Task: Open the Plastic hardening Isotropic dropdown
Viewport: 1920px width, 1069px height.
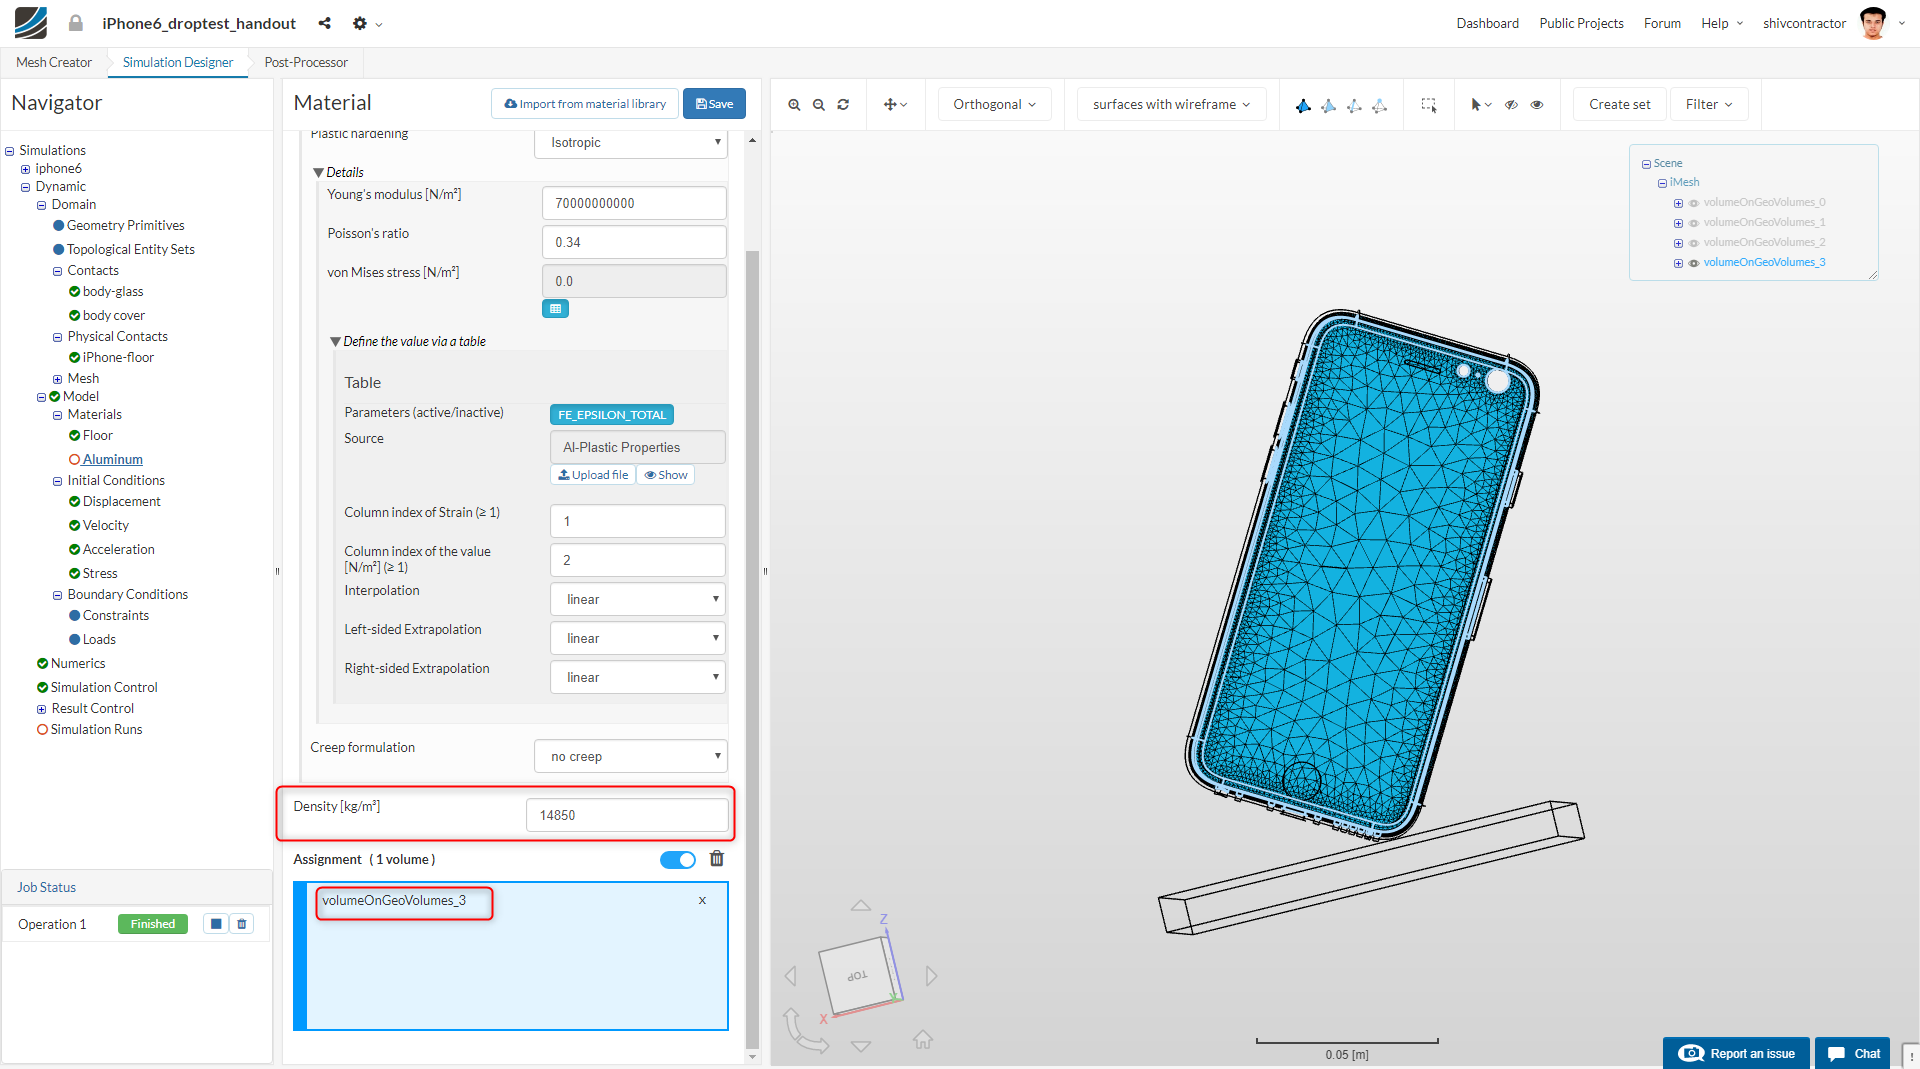Action: [x=631, y=143]
